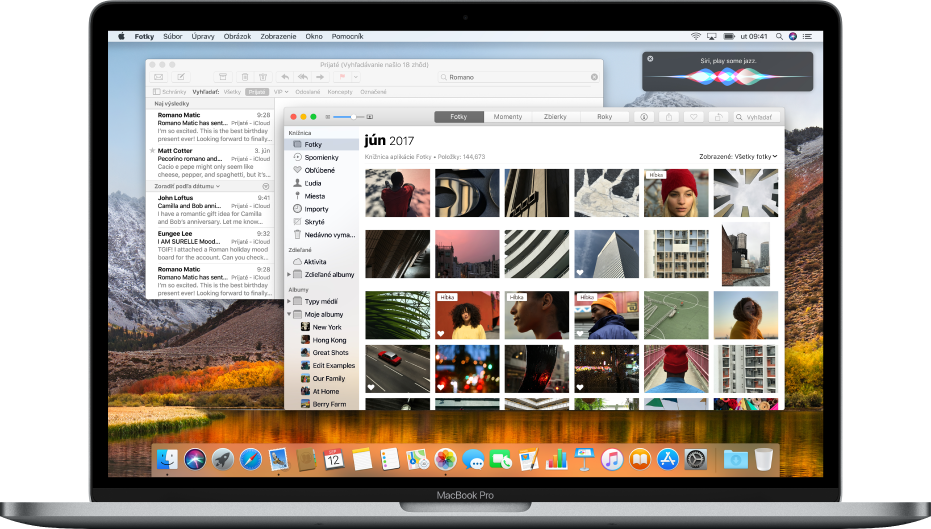Toggle heart on red car photo

point(371,387)
